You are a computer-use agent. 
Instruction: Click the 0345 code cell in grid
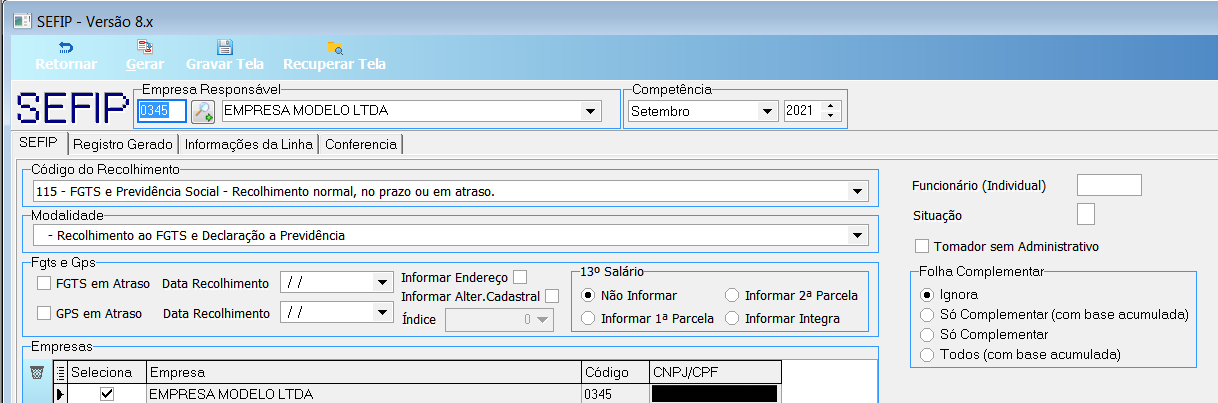point(615,394)
